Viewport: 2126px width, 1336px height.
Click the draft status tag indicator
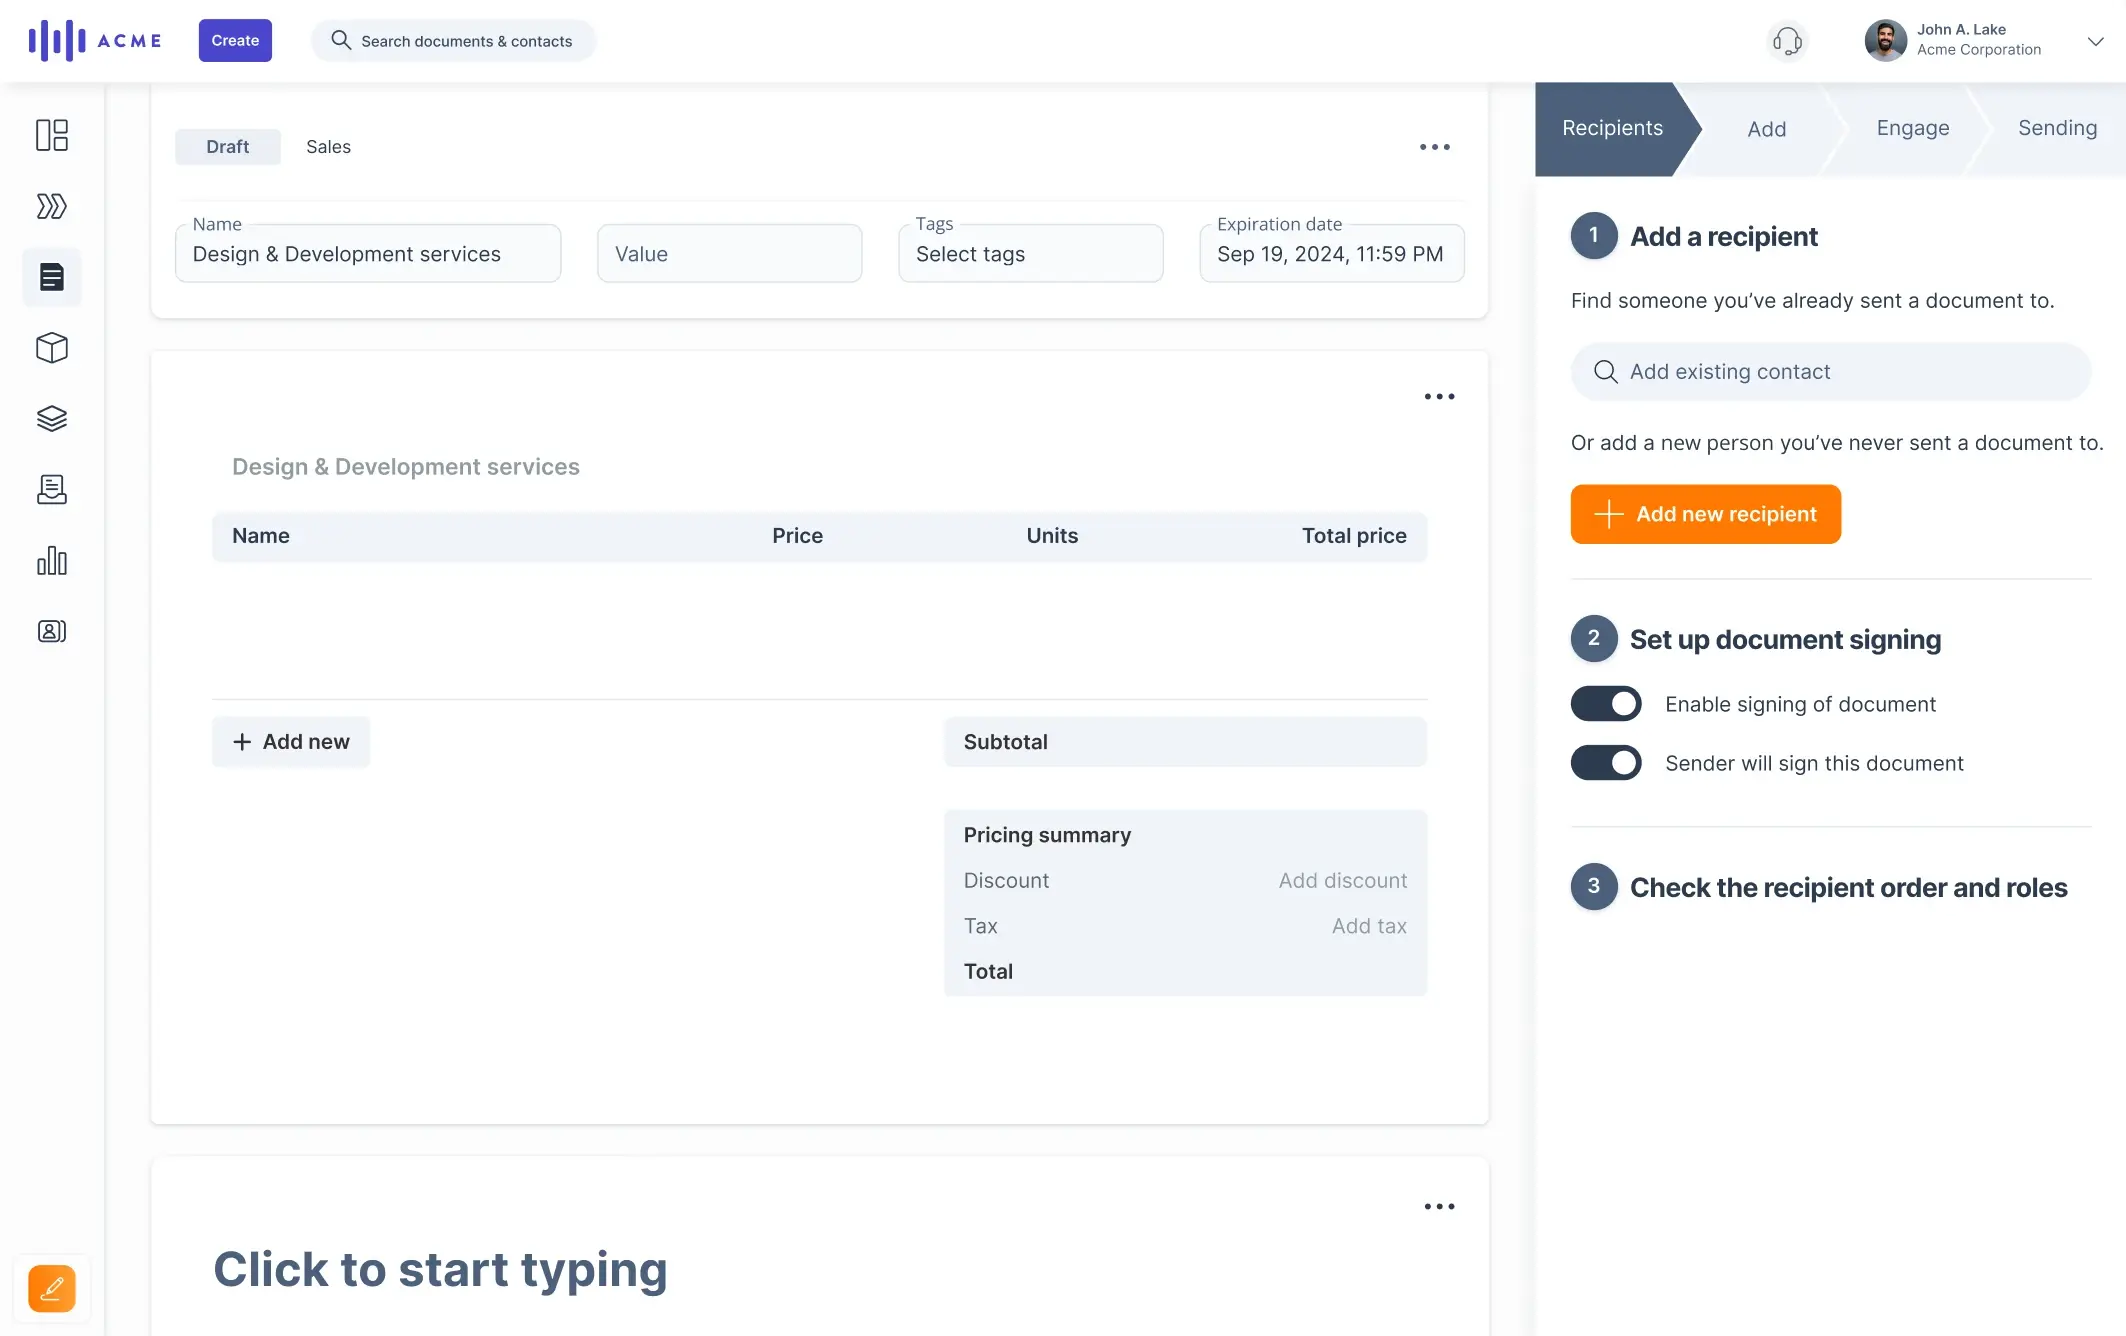click(228, 146)
